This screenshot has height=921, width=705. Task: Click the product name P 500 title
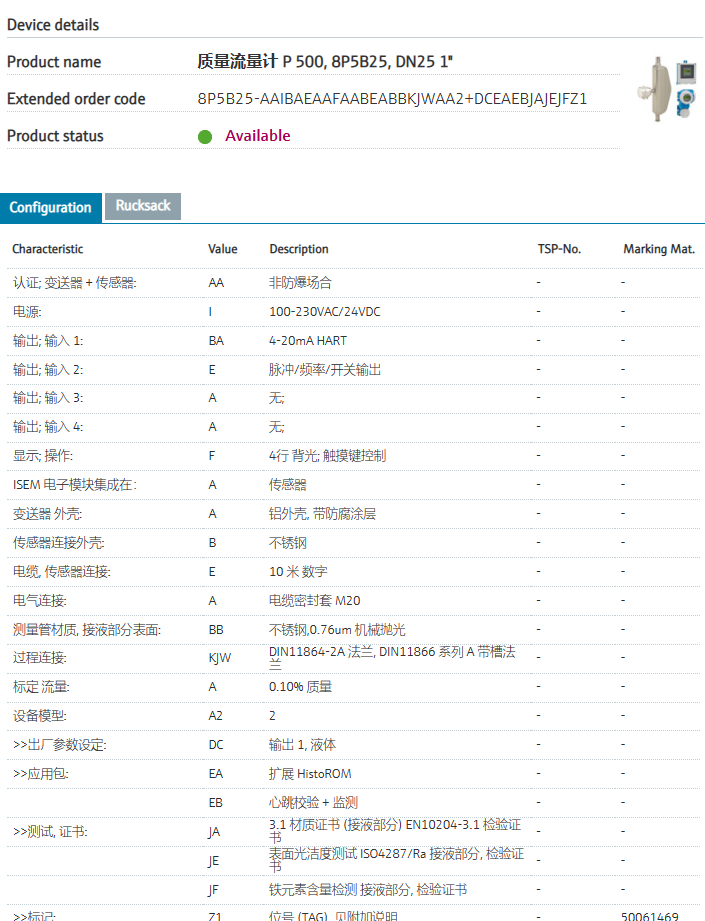click(325, 62)
